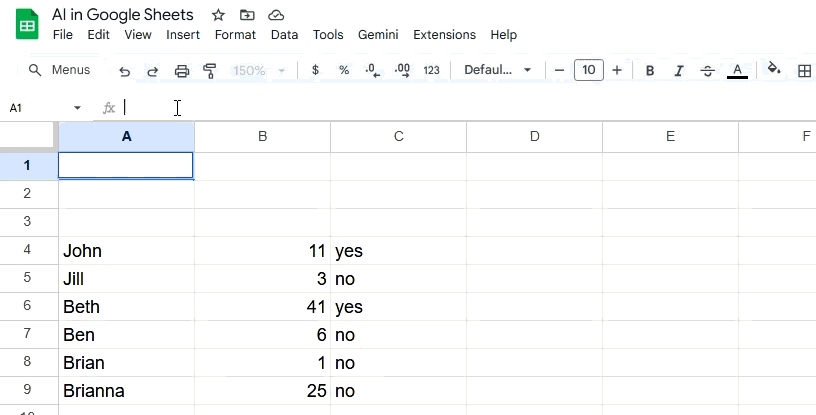
Task: Select column E header
Action: (x=670, y=136)
